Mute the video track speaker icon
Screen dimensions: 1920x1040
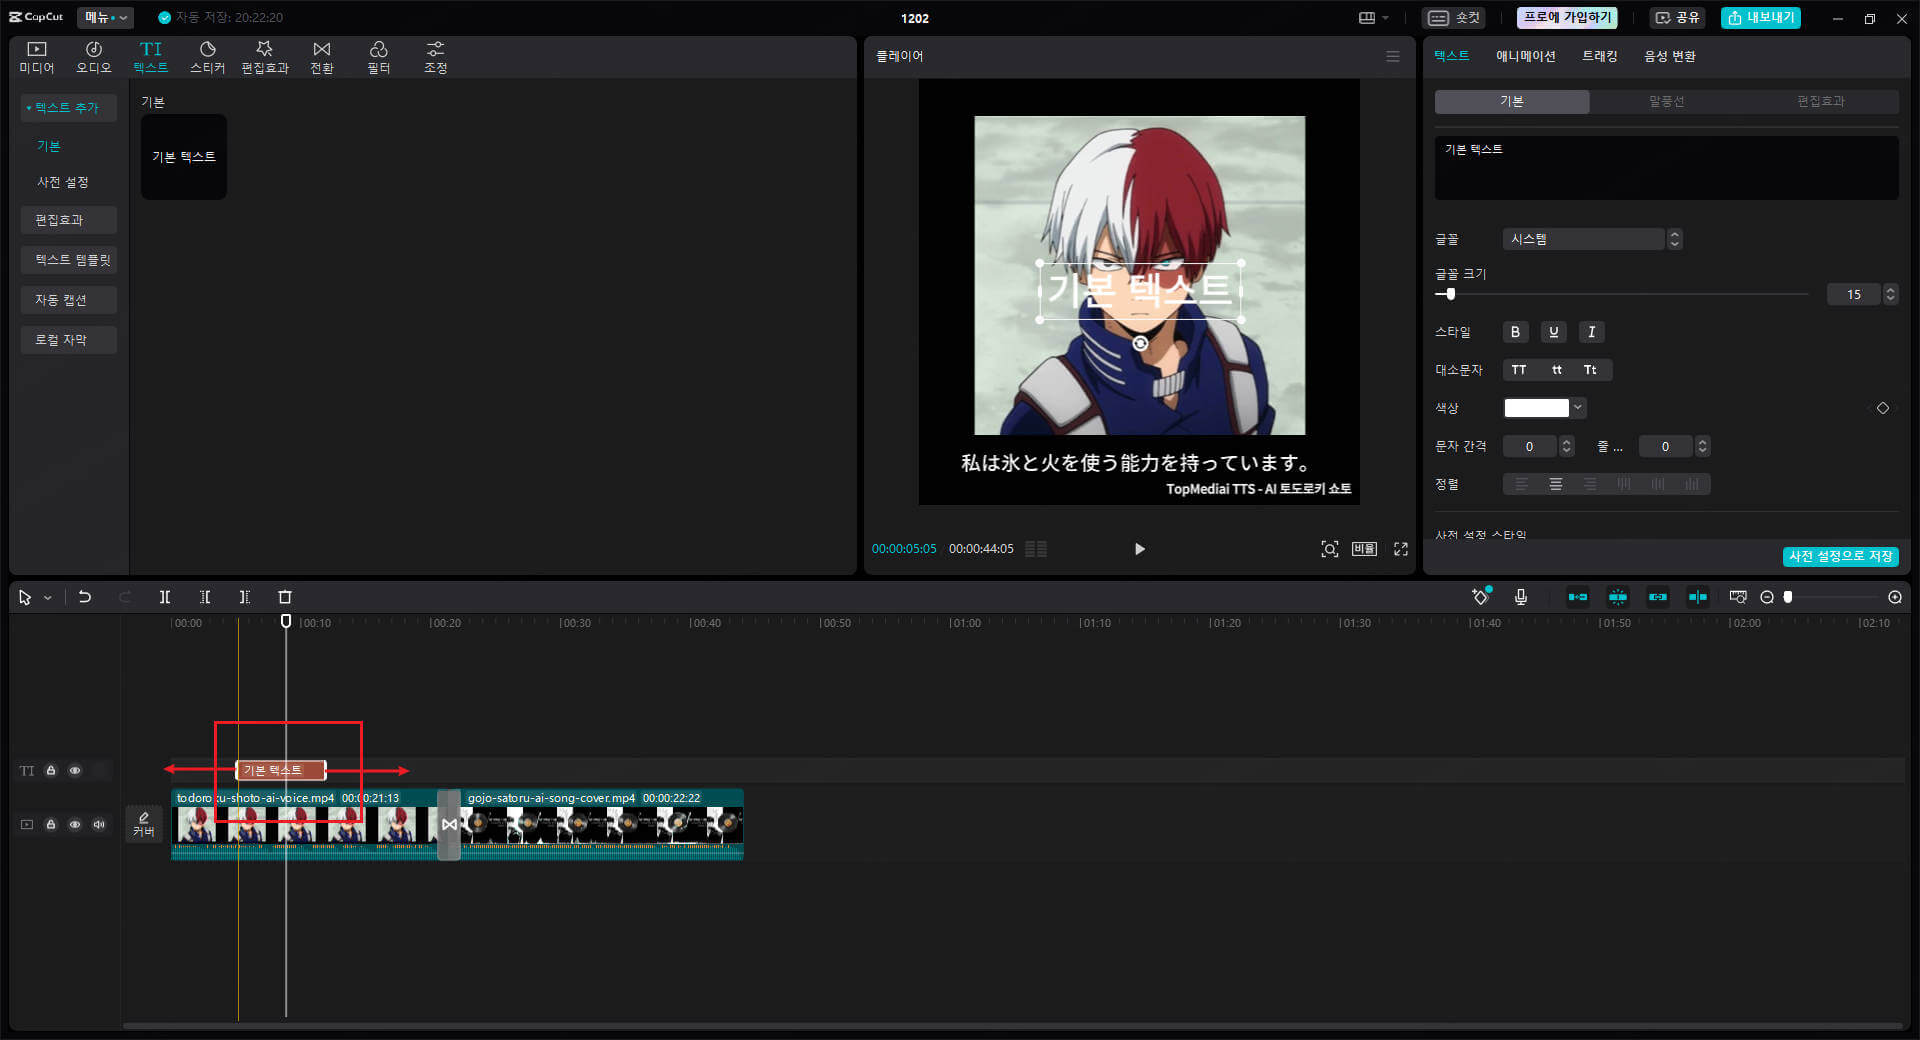(99, 824)
